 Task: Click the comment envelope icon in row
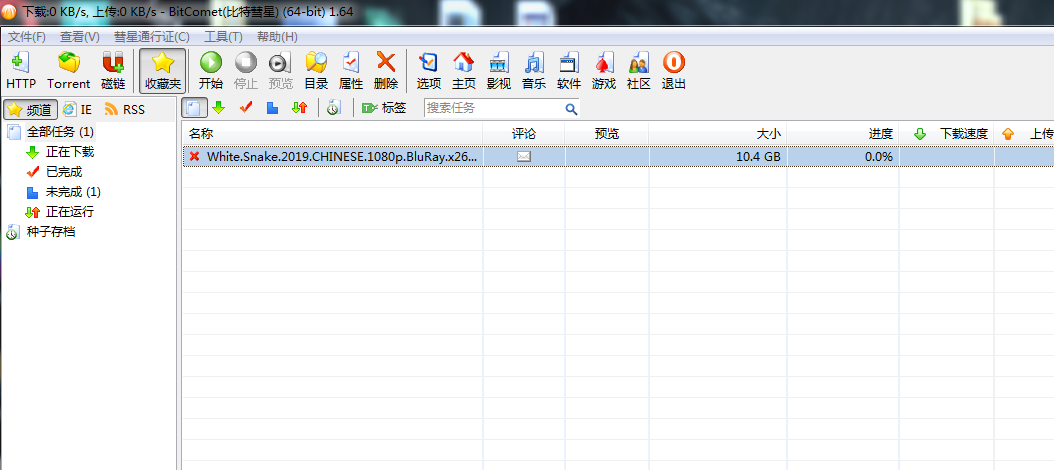click(524, 157)
